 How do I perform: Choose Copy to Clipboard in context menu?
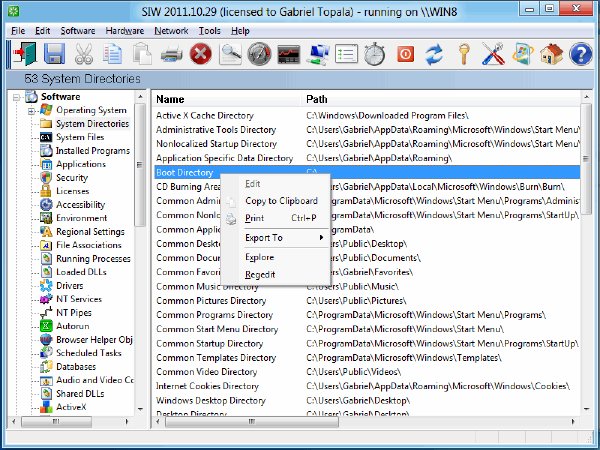pyautogui.click(x=276, y=201)
